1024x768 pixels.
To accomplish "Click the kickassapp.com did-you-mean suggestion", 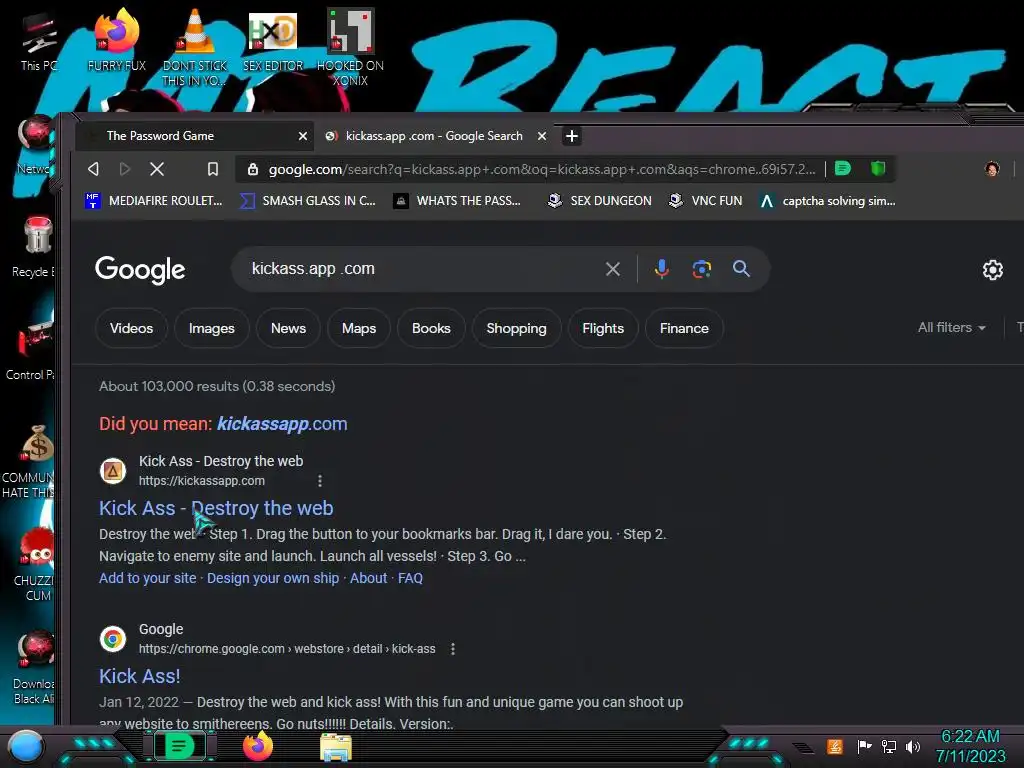I will pyautogui.click(x=282, y=424).
